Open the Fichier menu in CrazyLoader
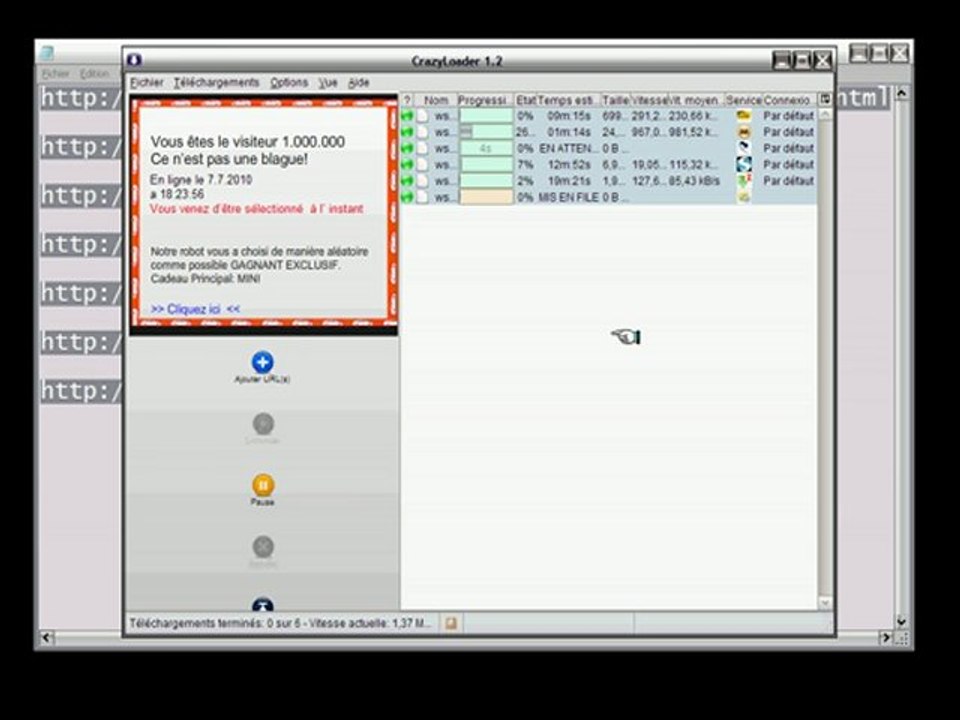This screenshot has width=960, height=720. [x=147, y=82]
